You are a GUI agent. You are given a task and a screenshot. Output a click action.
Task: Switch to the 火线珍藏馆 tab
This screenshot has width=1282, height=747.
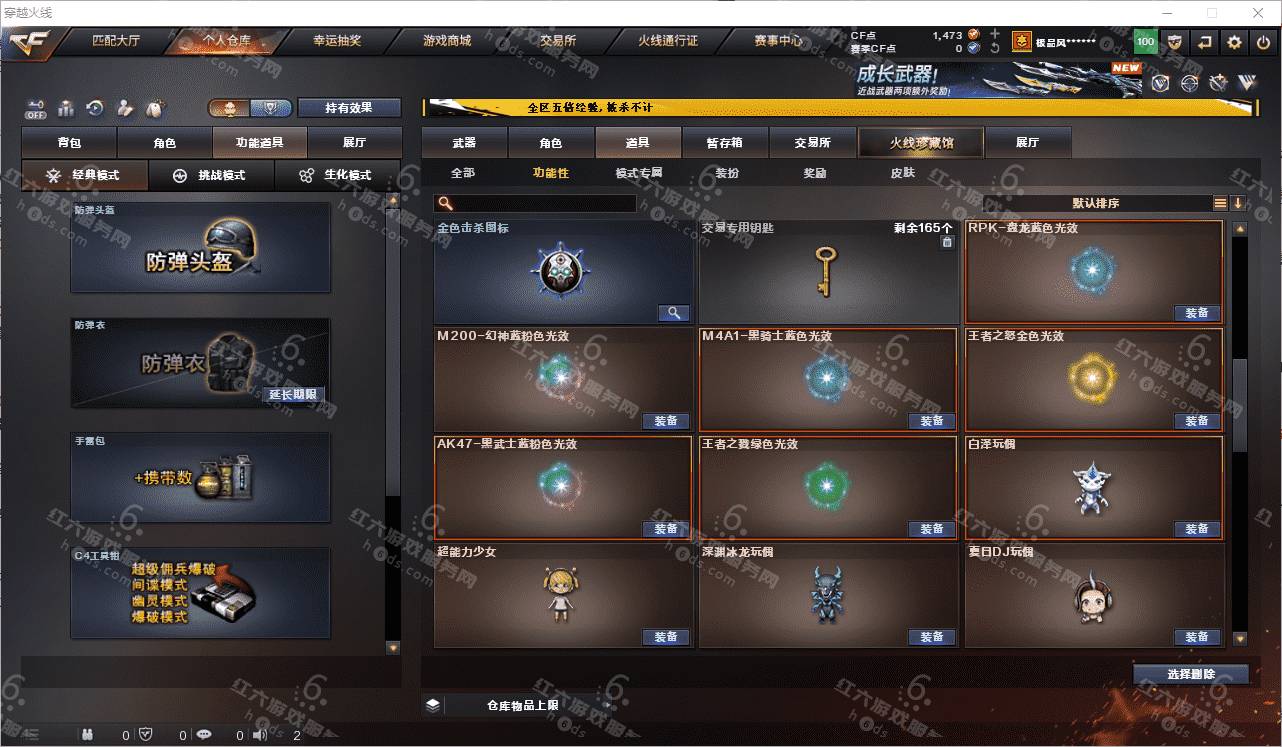click(921, 143)
